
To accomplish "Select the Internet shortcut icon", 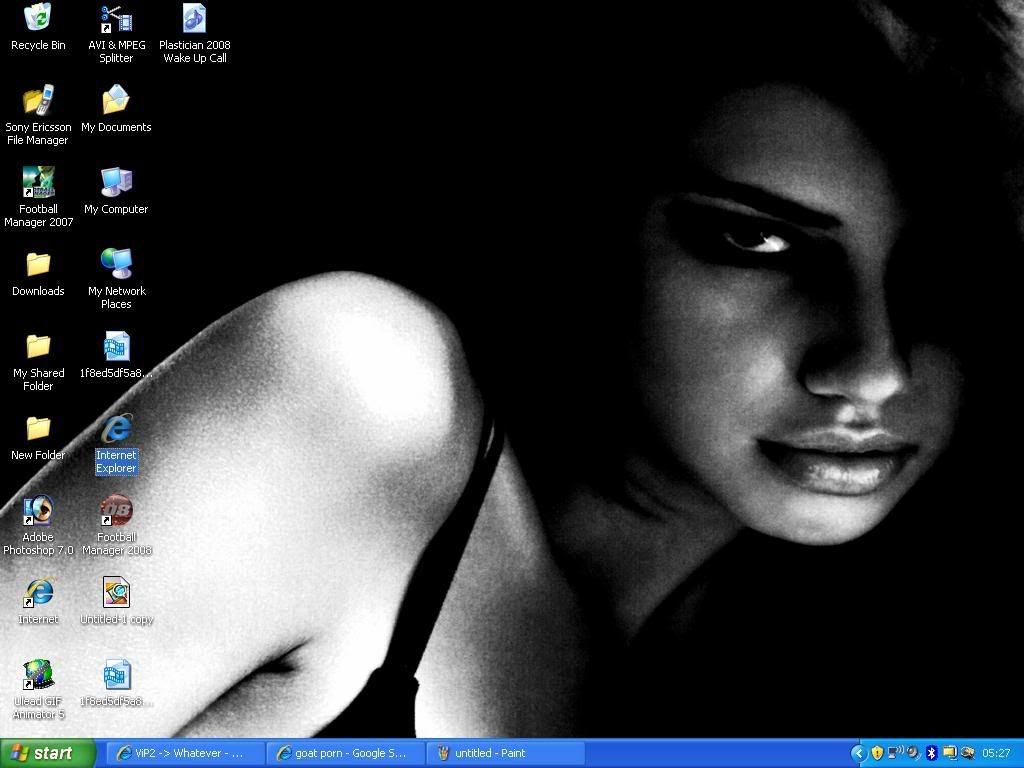I will pyautogui.click(x=38, y=601).
